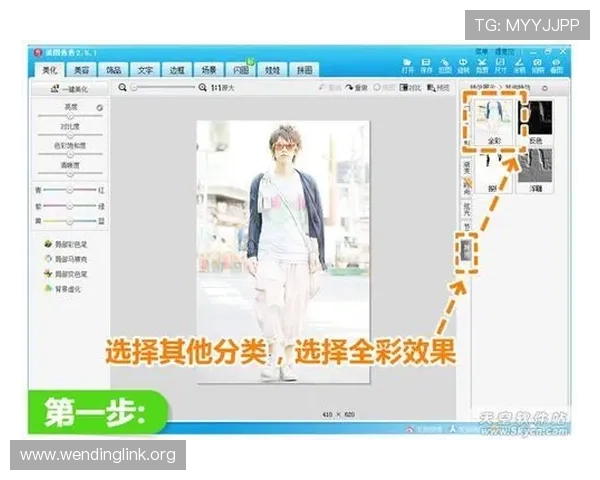Select the 局部变色笔 tool
The width and height of the screenshot is (600, 480).
[65, 274]
